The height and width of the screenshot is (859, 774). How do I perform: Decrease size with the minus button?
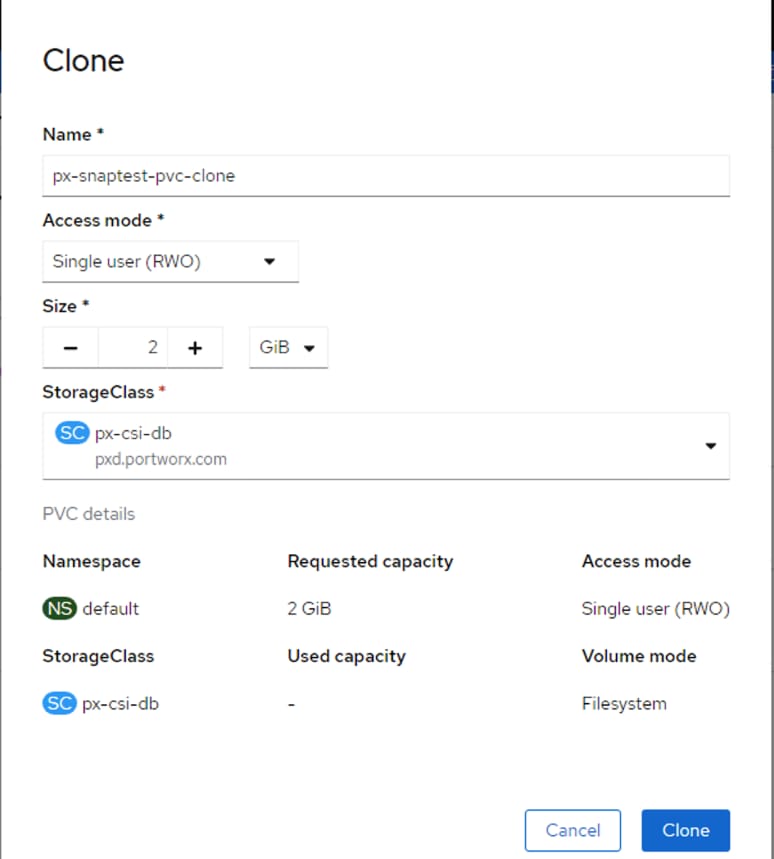click(71, 348)
